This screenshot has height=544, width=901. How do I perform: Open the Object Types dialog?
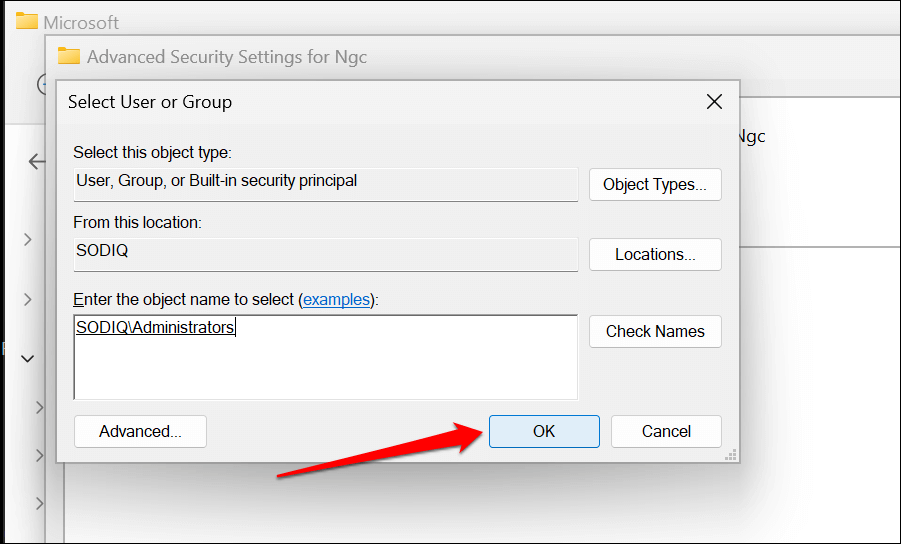(655, 185)
